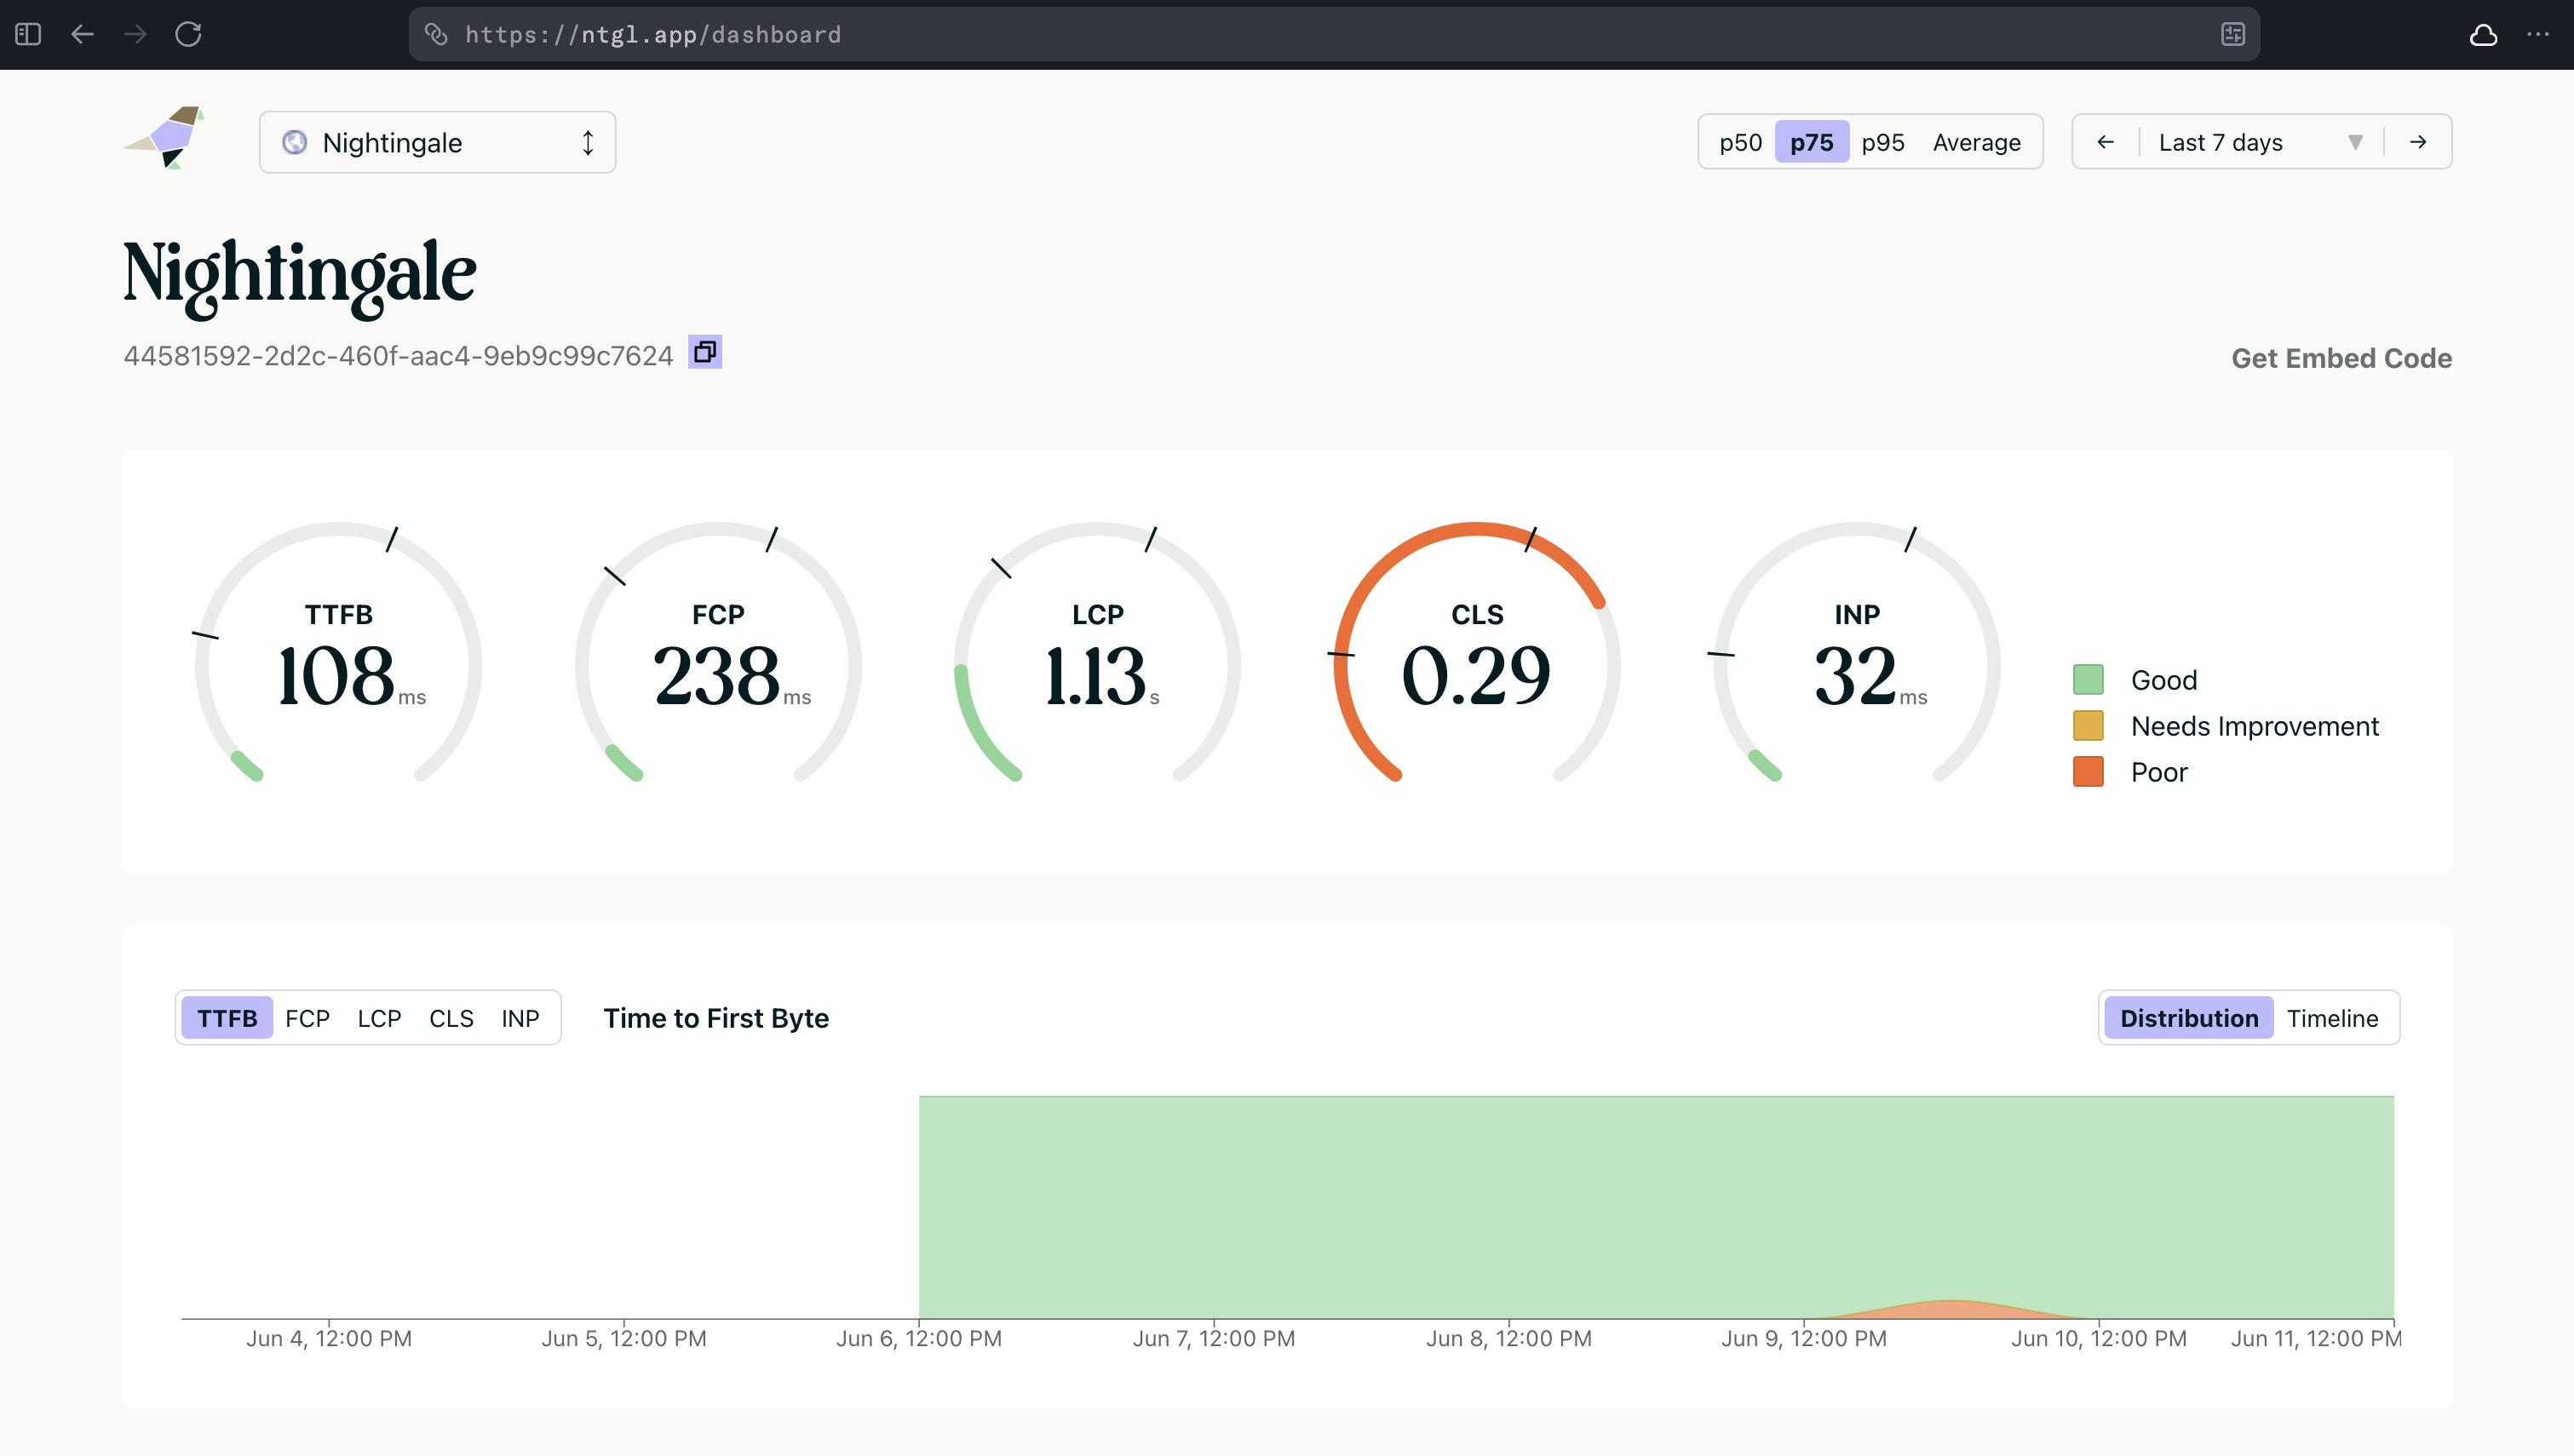Click the Jun 6, 12:00 PM axis label
The height and width of the screenshot is (1456, 2574).
919,1338
